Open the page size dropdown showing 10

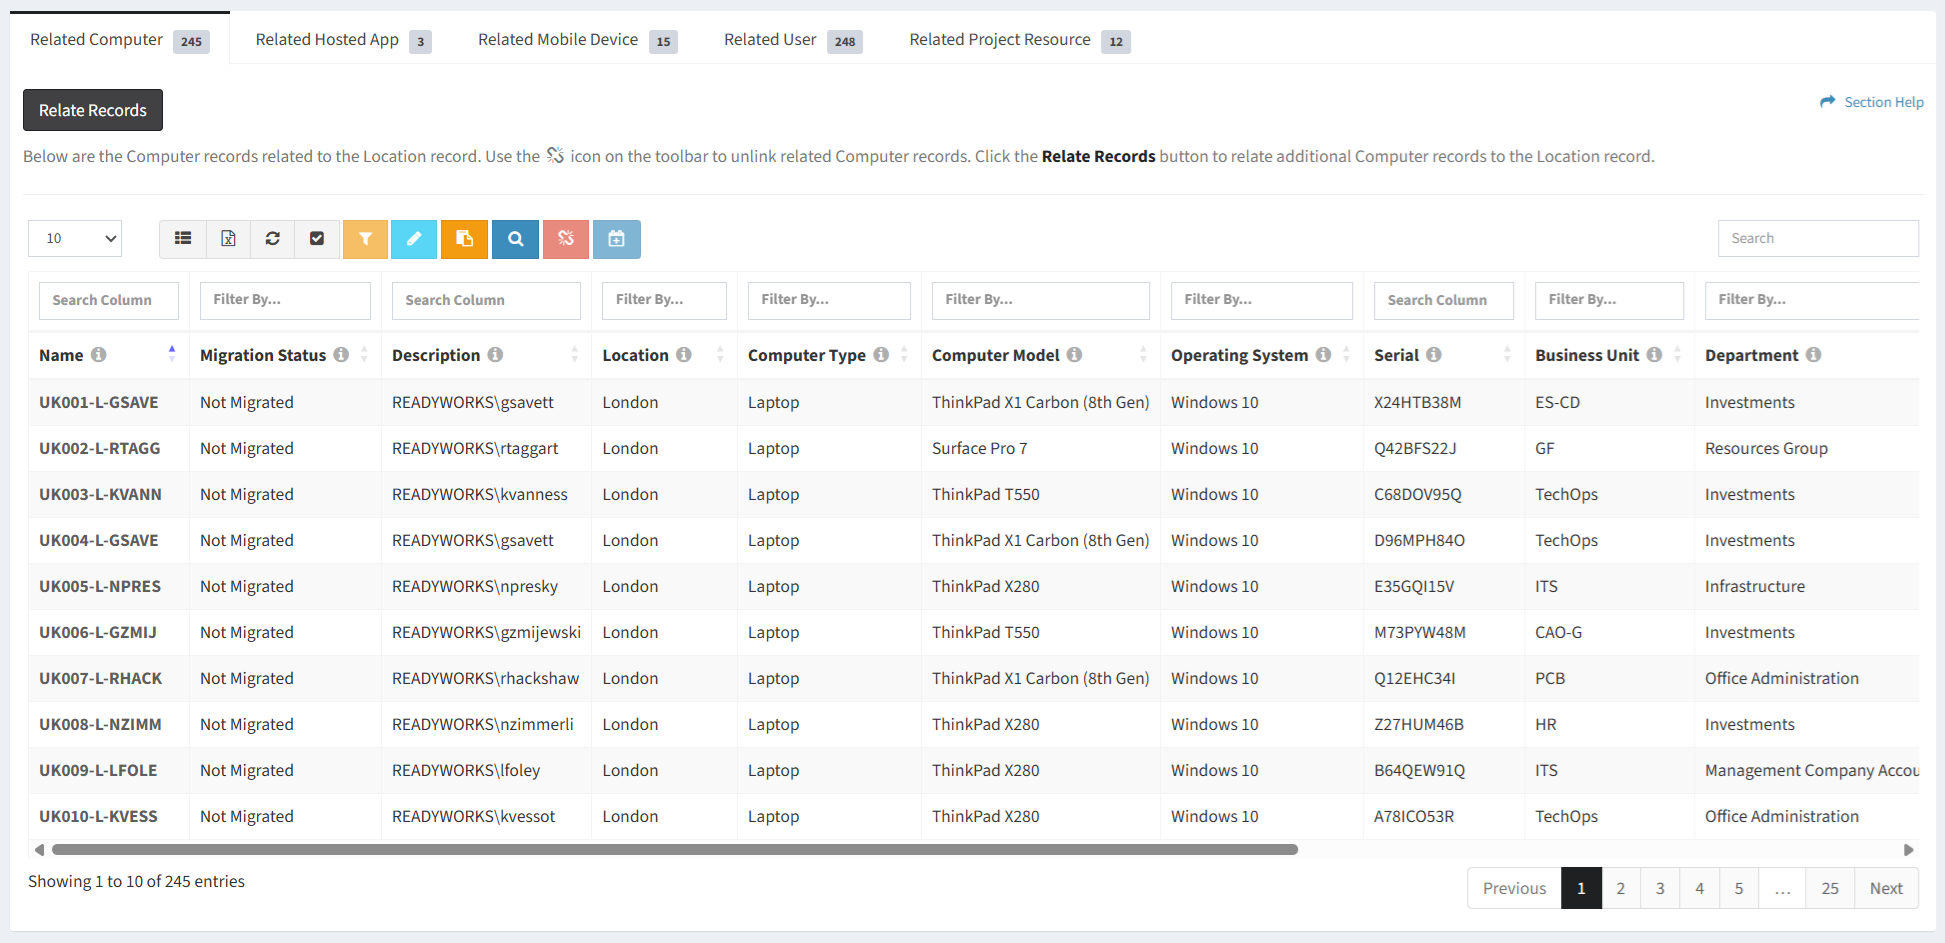coord(75,239)
